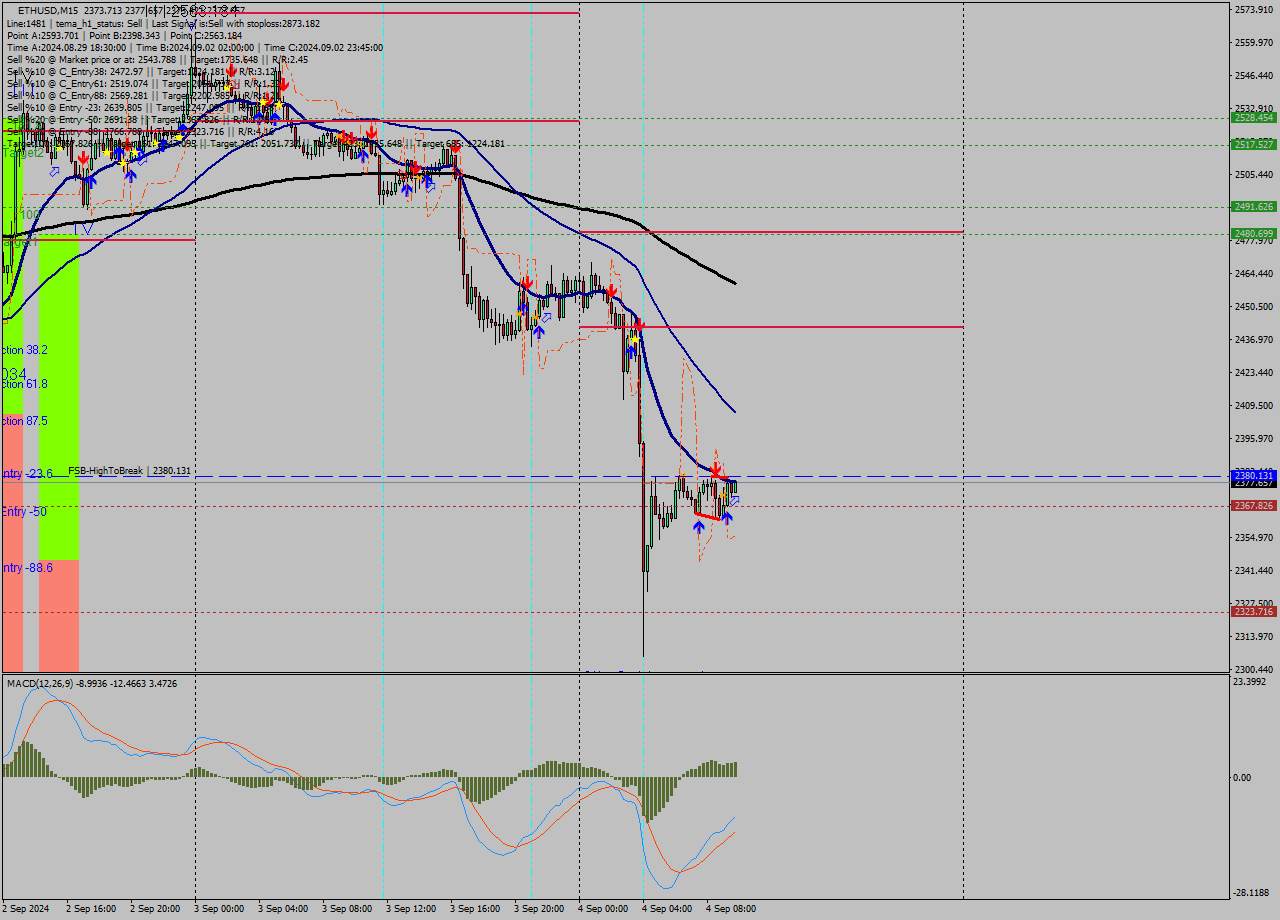Select the blue 2380.131 price tag on the axis
Screen dimensions: 1280x920
coord(1253,476)
